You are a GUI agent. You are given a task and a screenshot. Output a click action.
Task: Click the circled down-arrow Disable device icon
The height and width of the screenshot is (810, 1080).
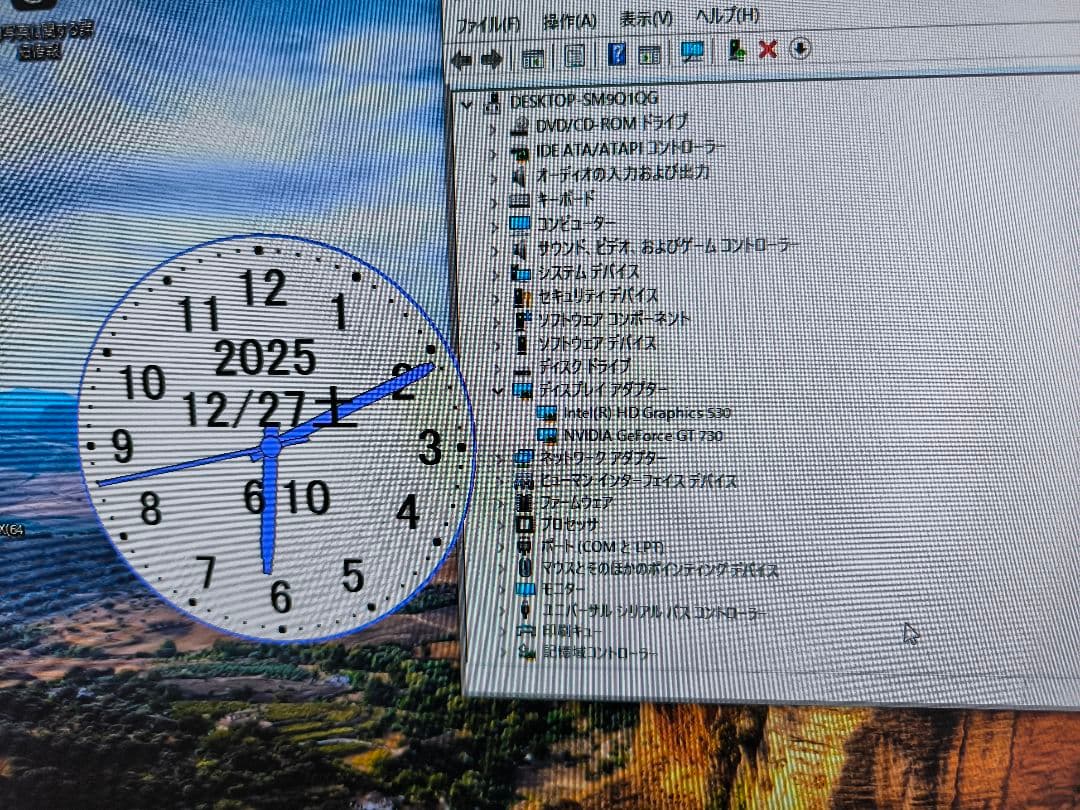coord(799,48)
